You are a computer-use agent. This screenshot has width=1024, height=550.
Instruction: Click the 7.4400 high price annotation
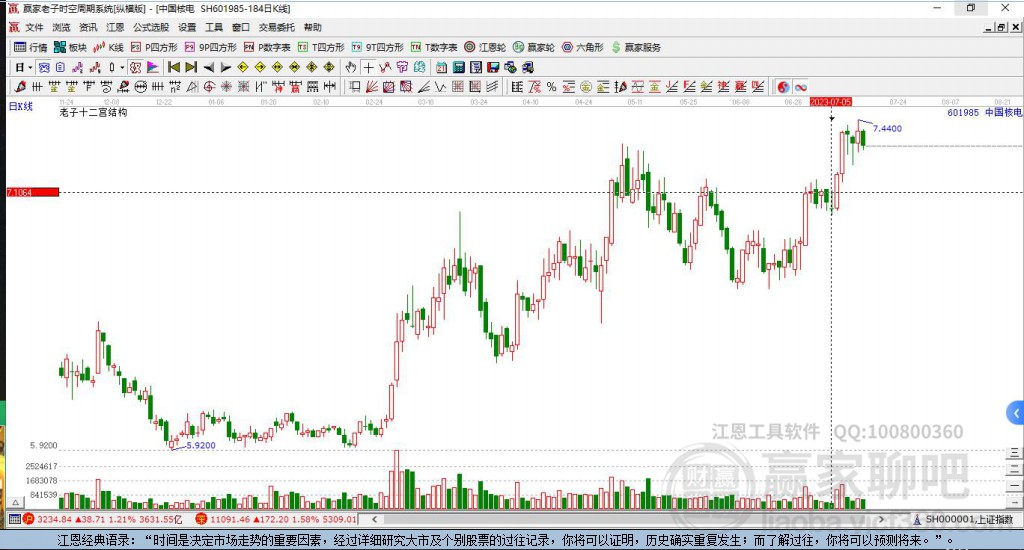tap(887, 129)
